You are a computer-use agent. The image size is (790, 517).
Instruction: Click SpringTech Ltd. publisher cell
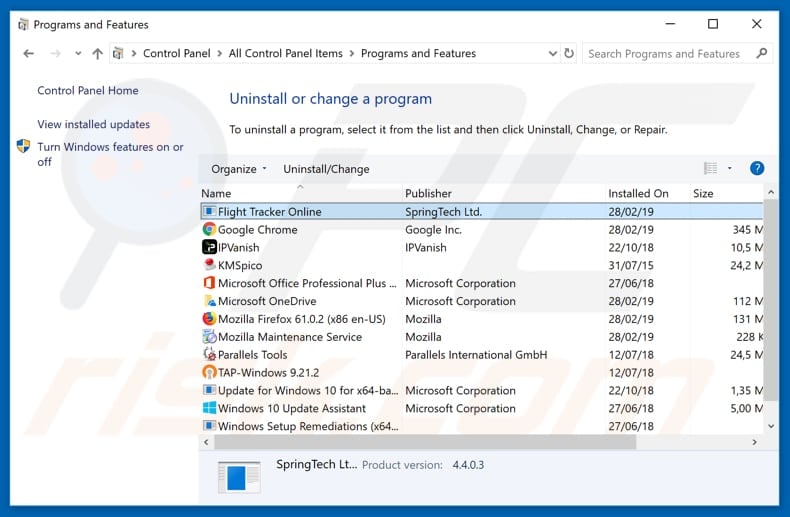[x=443, y=212]
